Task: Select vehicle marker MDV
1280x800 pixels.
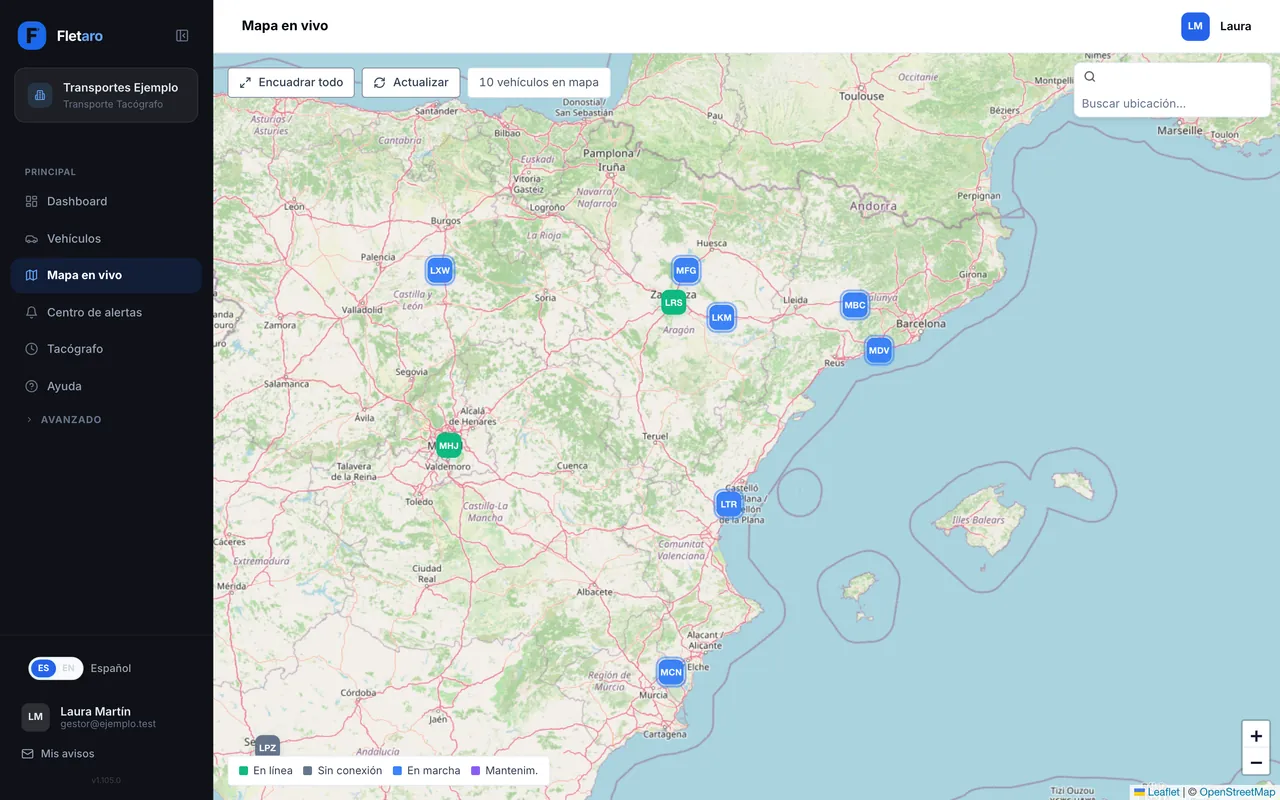Action: point(879,350)
